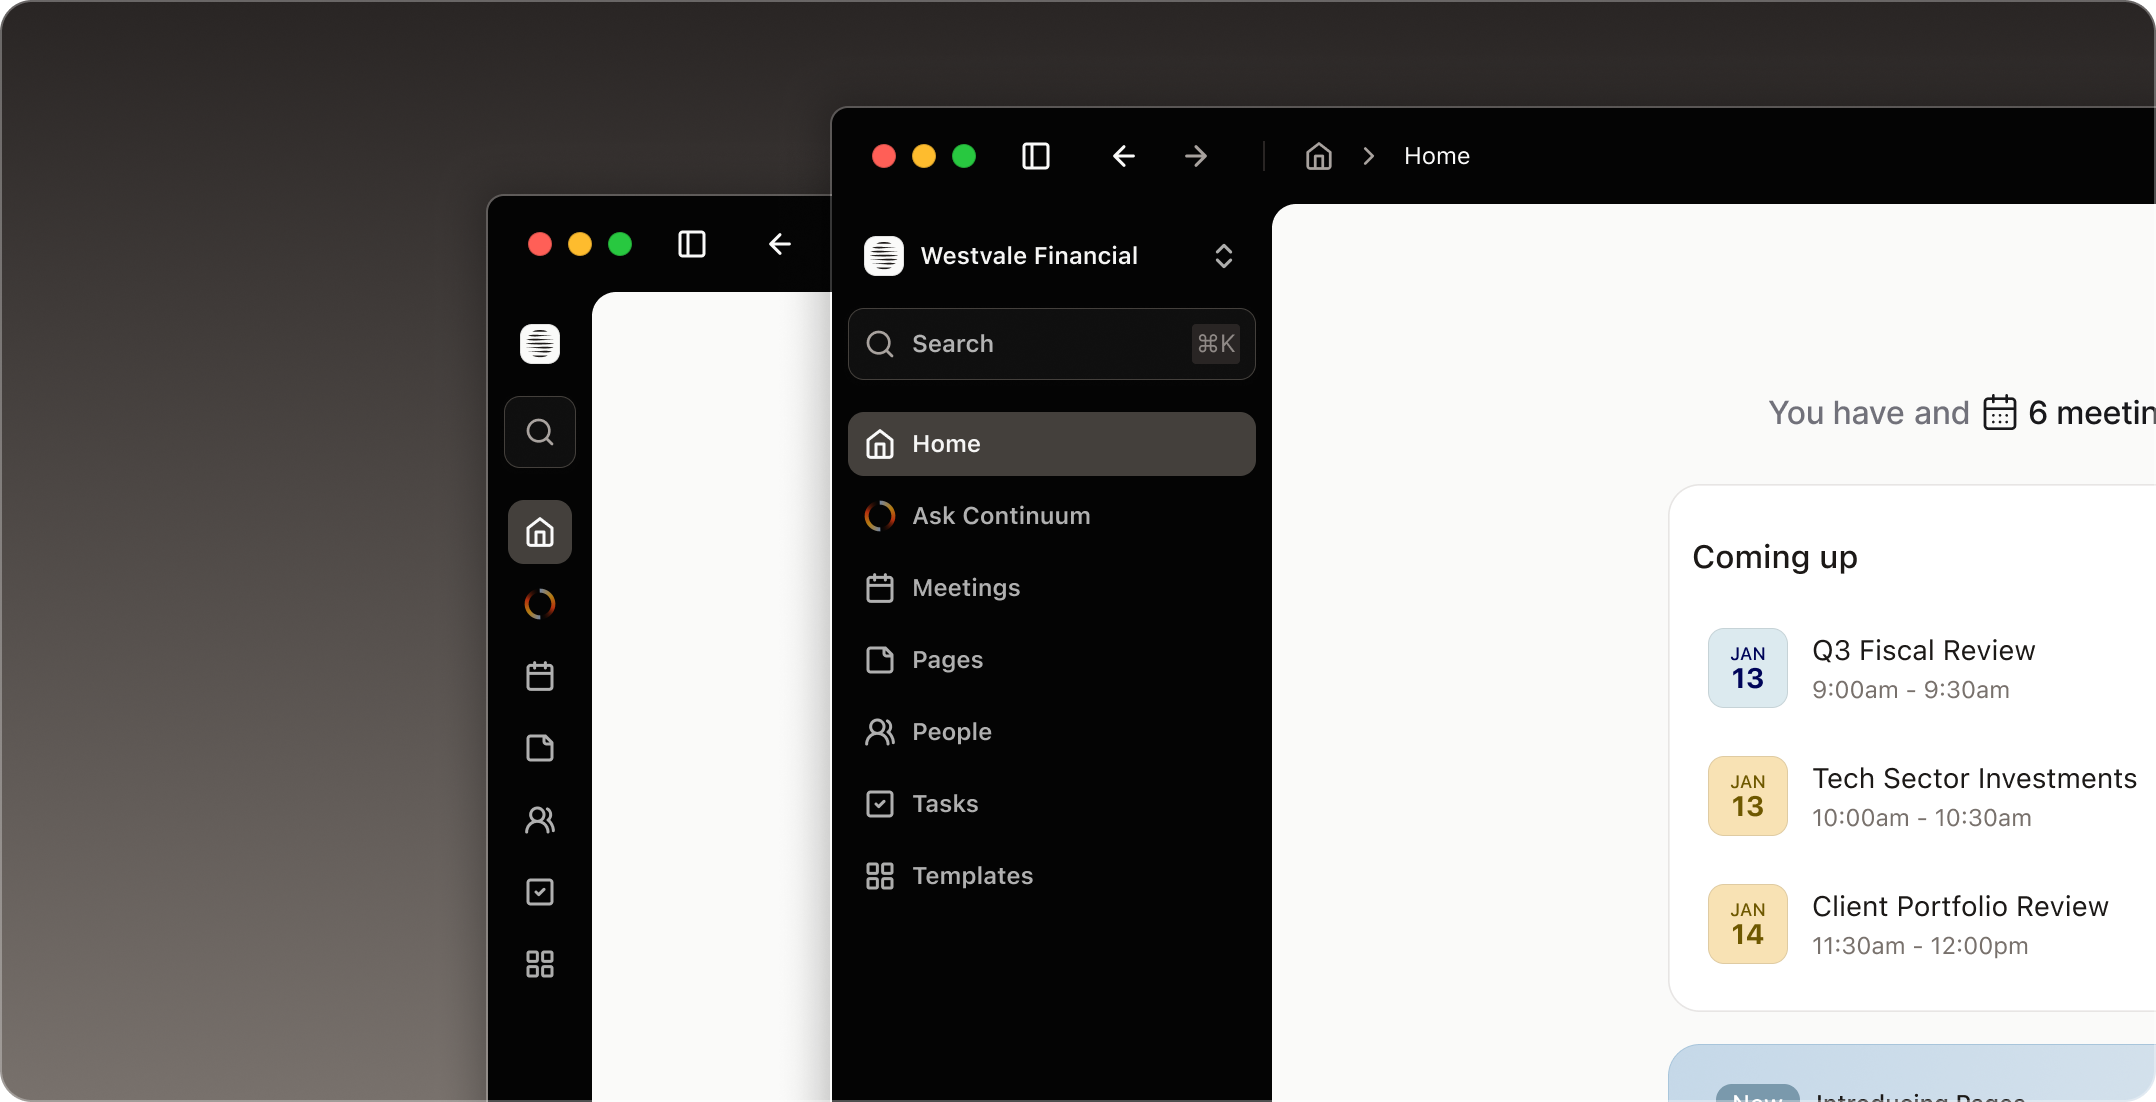Expand the workspace up-down chevron
Screen dimensions: 2156x1102
1224,256
